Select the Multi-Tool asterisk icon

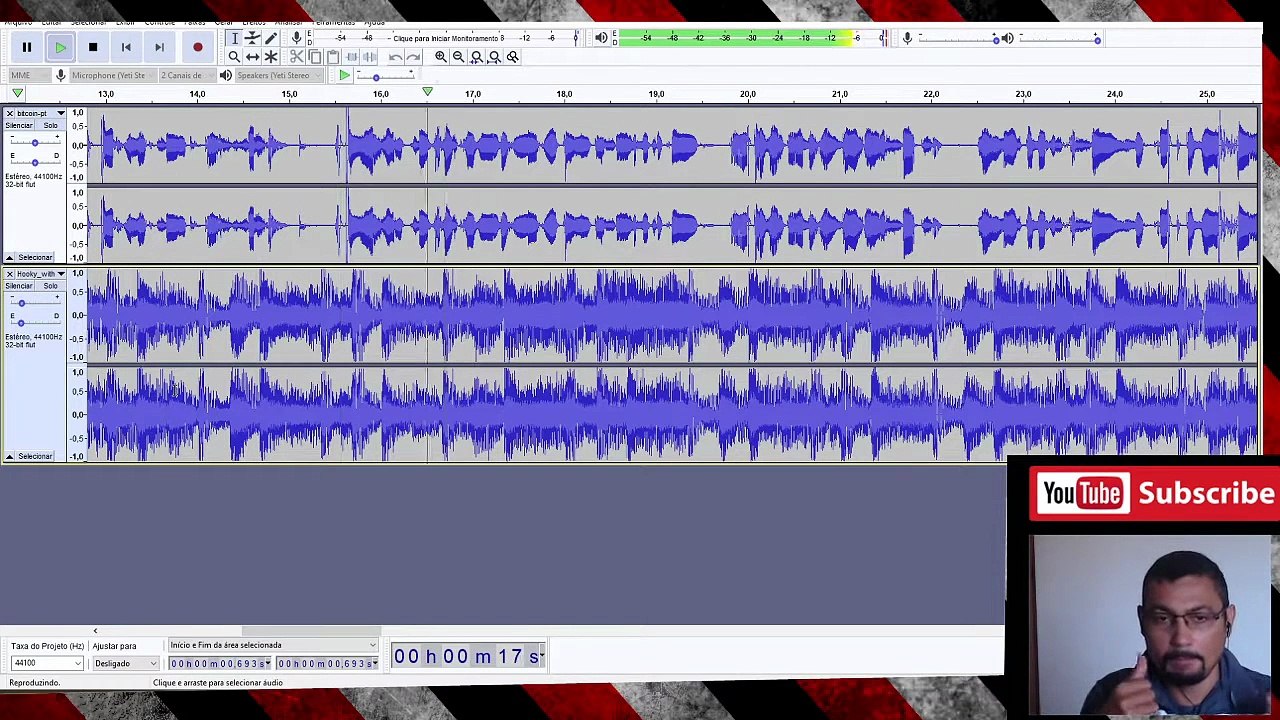click(270, 57)
